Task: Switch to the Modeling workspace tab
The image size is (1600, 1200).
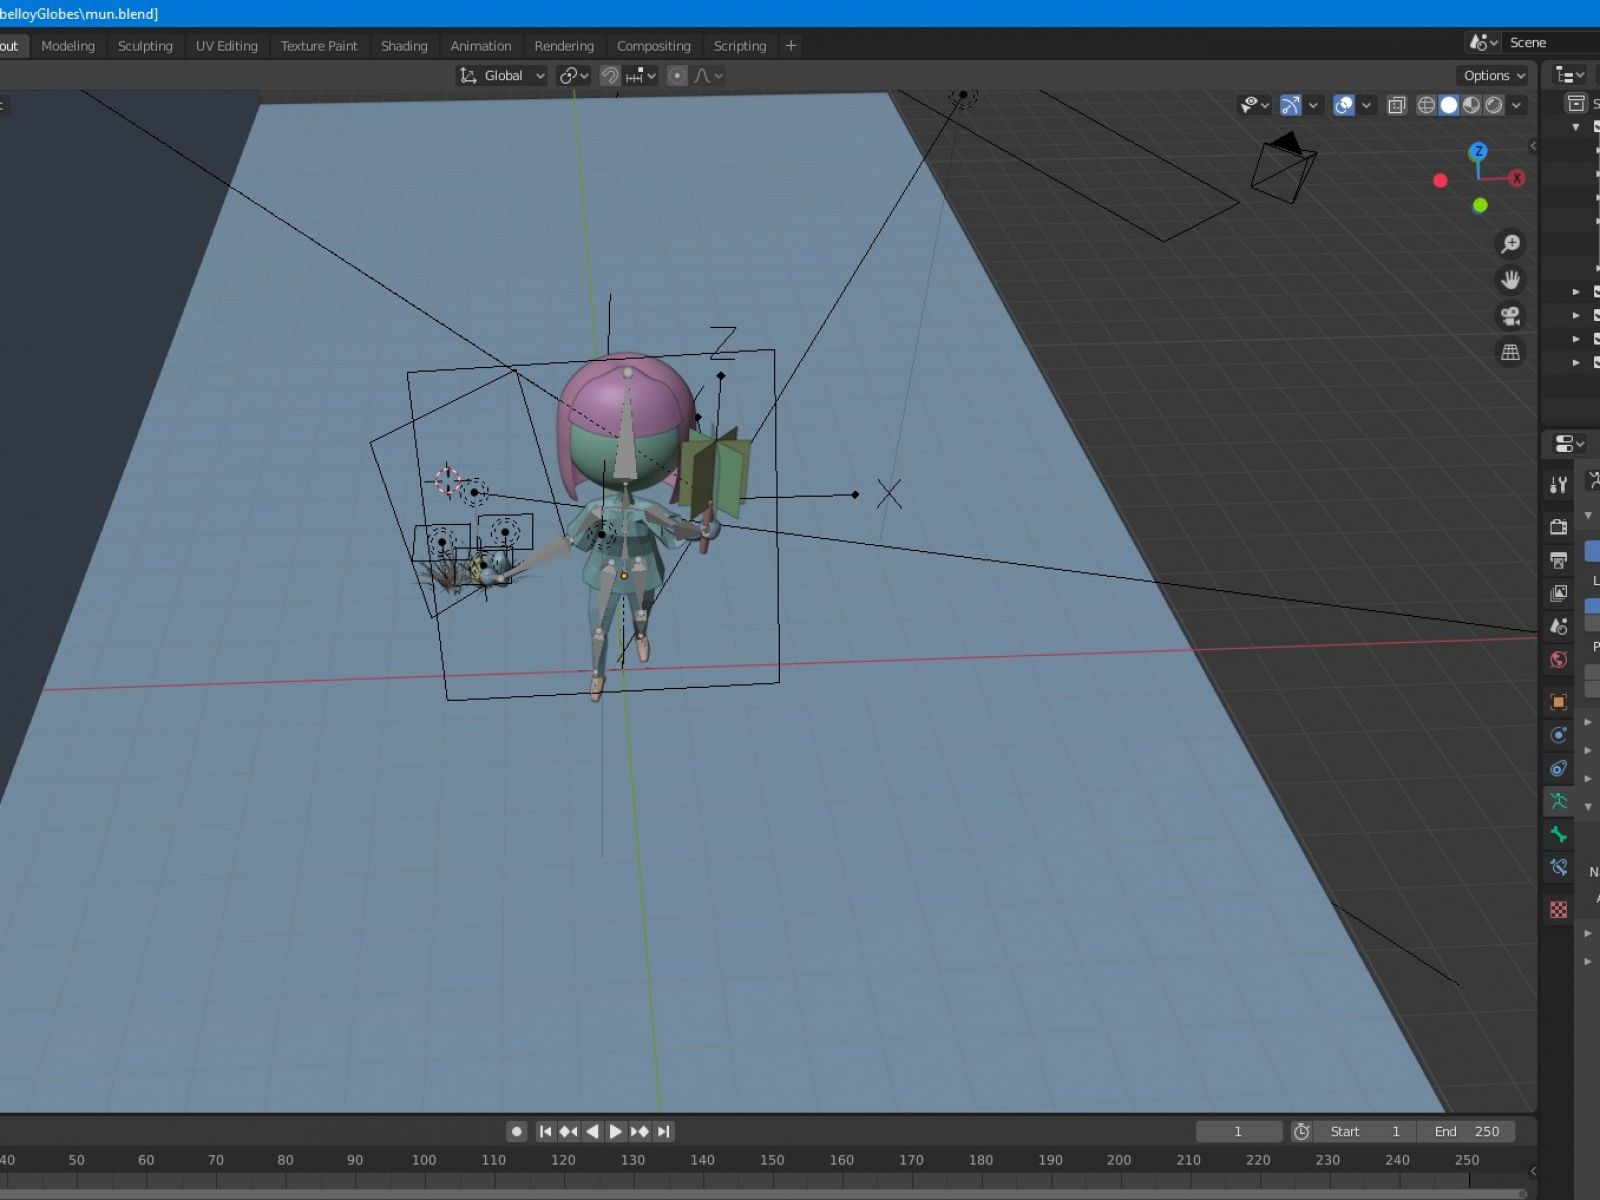Action: (x=68, y=46)
